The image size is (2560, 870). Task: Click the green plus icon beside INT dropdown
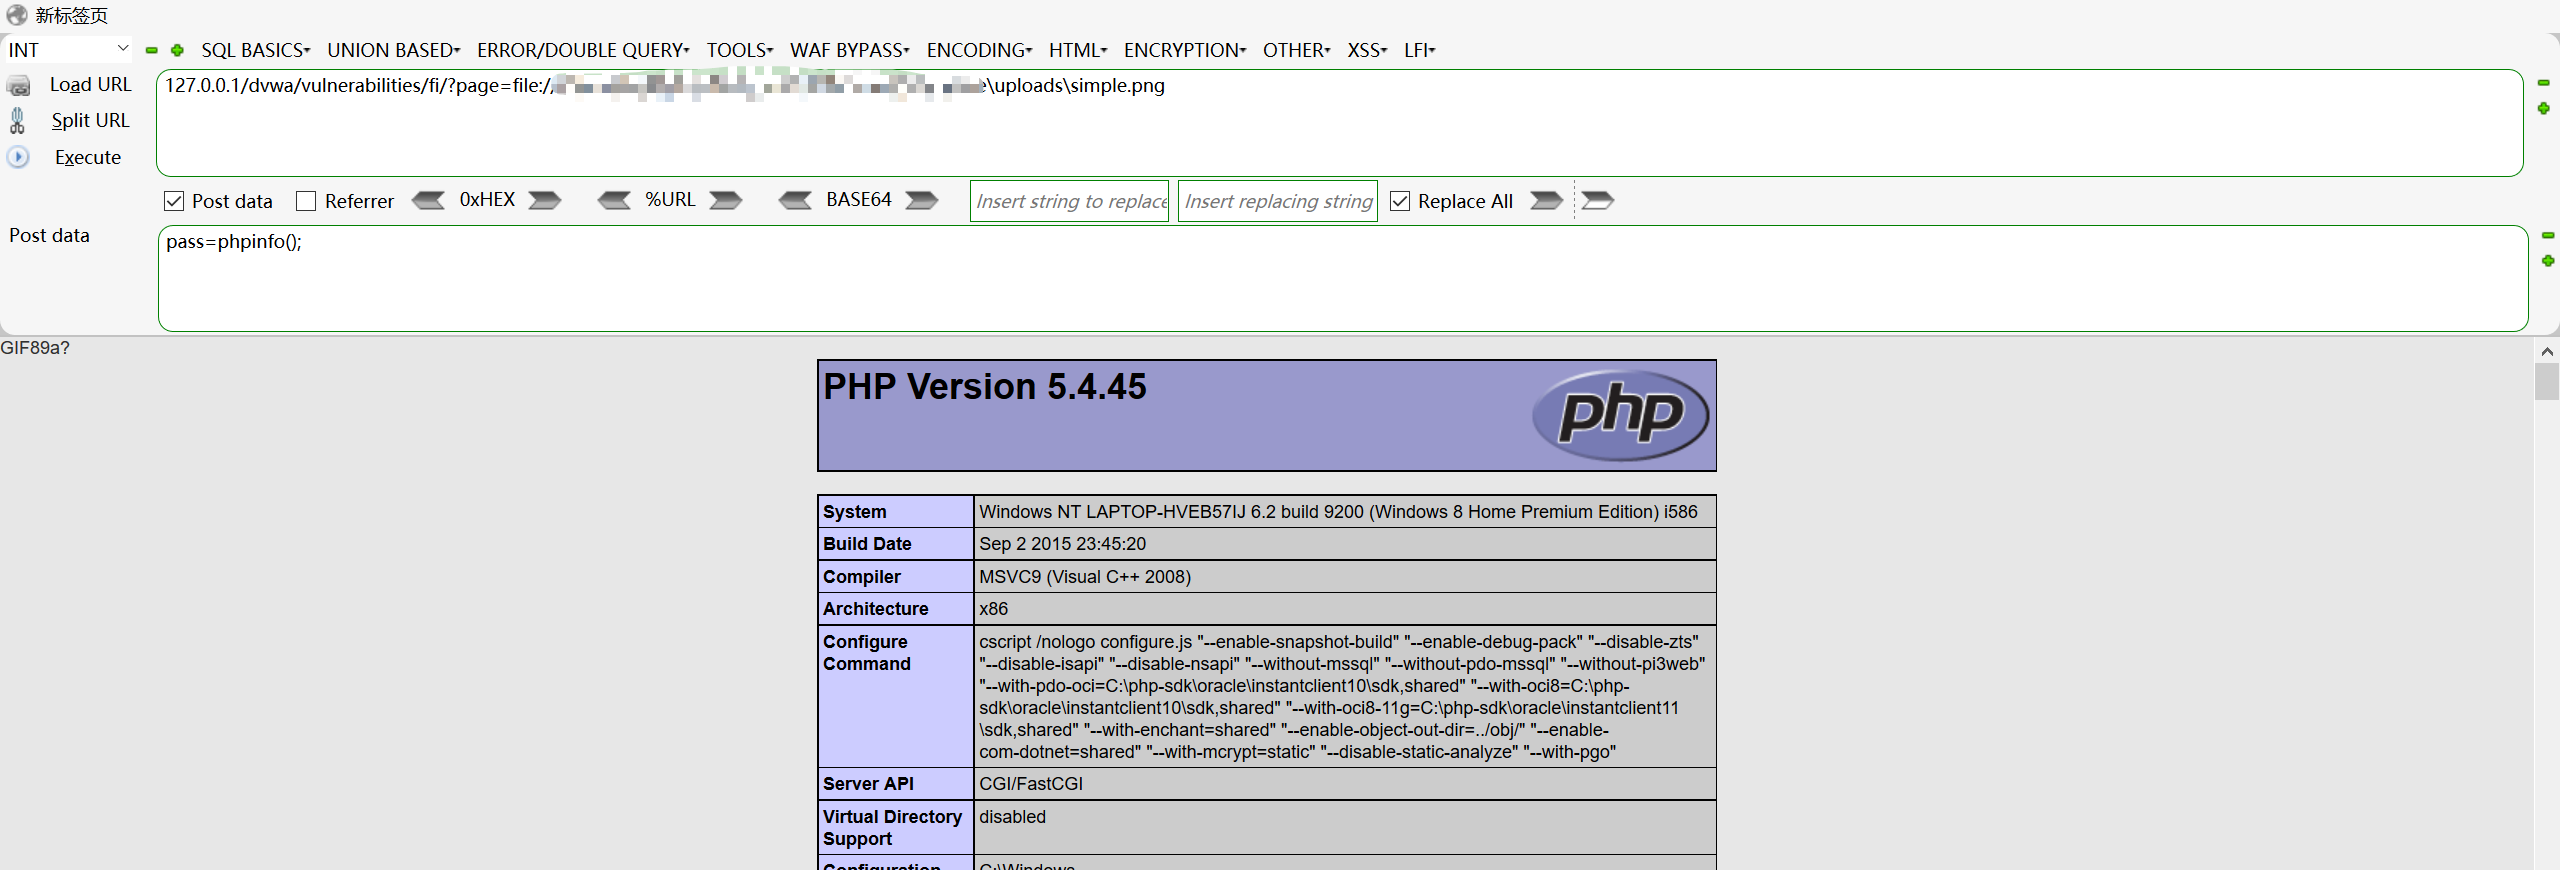click(x=177, y=50)
